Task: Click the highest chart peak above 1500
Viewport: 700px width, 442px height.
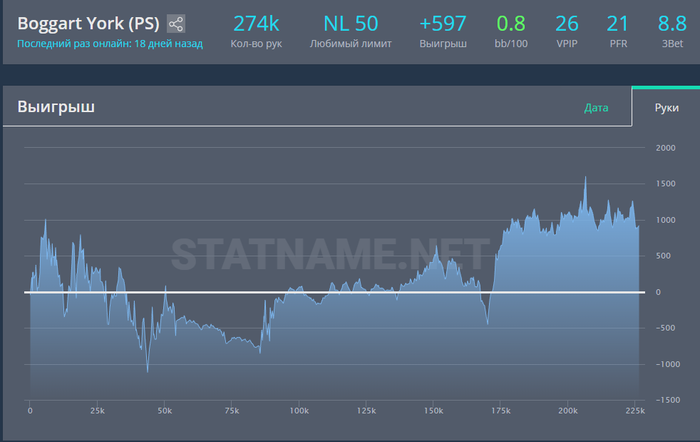Action: coord(585,178)
